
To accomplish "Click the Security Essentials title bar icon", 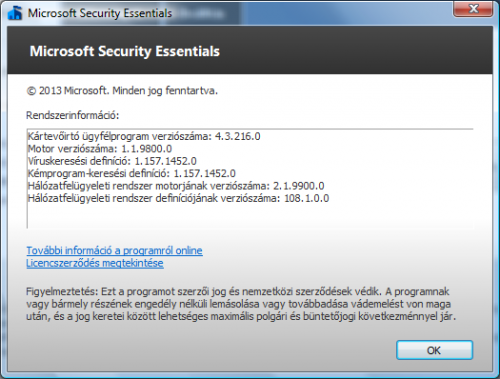I will [x=15, y=13].
